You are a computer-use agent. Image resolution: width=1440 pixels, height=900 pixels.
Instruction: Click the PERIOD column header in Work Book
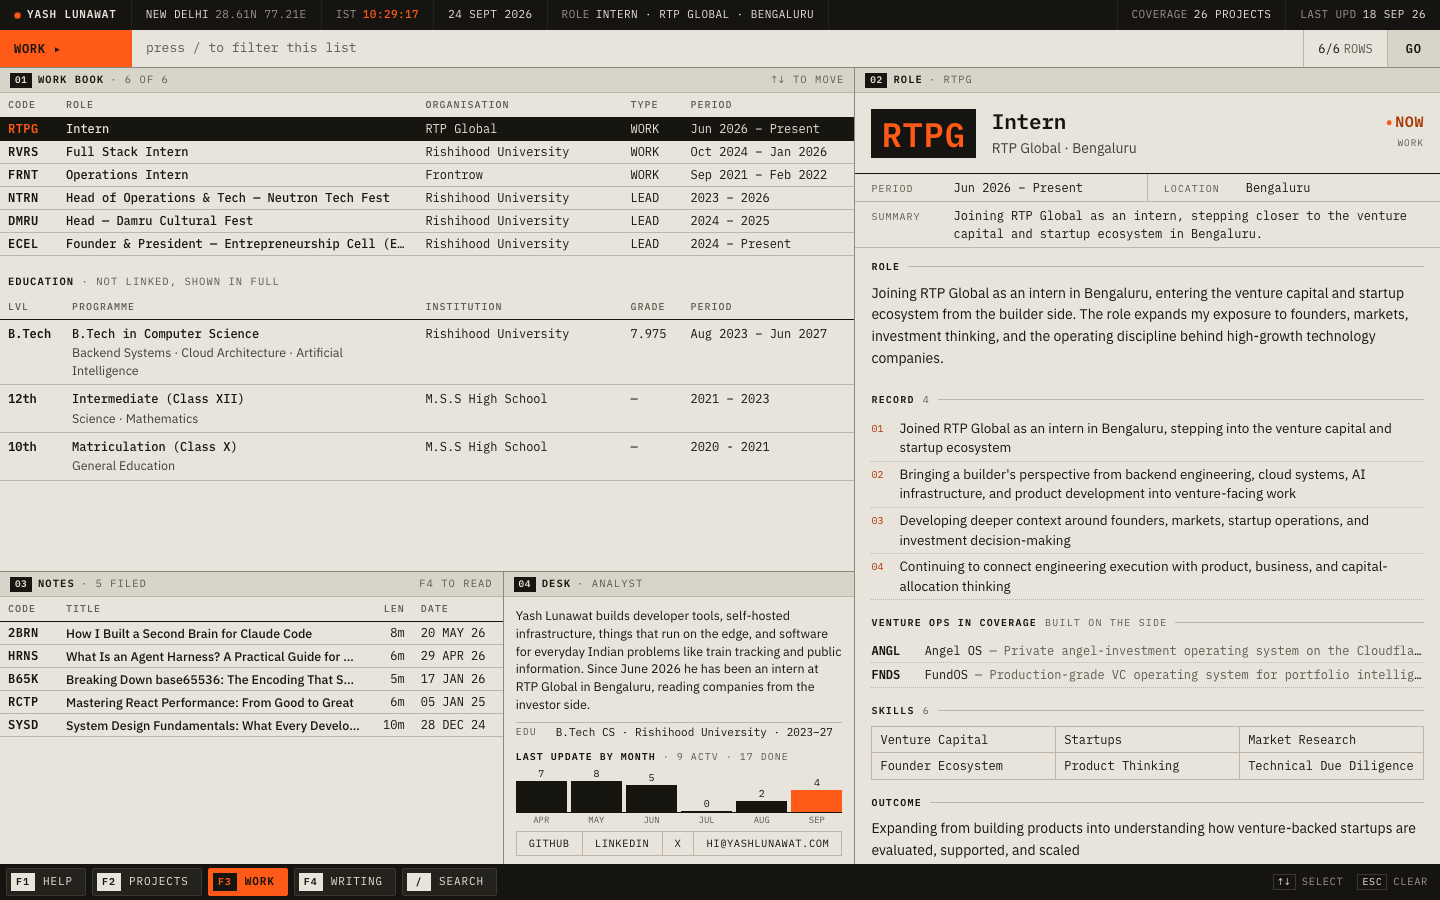(711, 105)
